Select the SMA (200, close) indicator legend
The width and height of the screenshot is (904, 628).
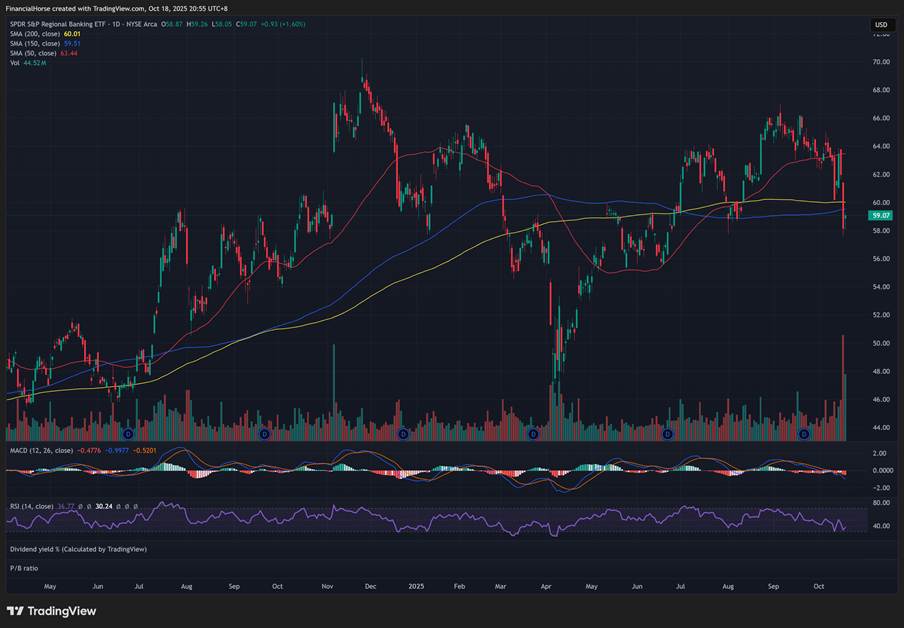pos(35,33)
